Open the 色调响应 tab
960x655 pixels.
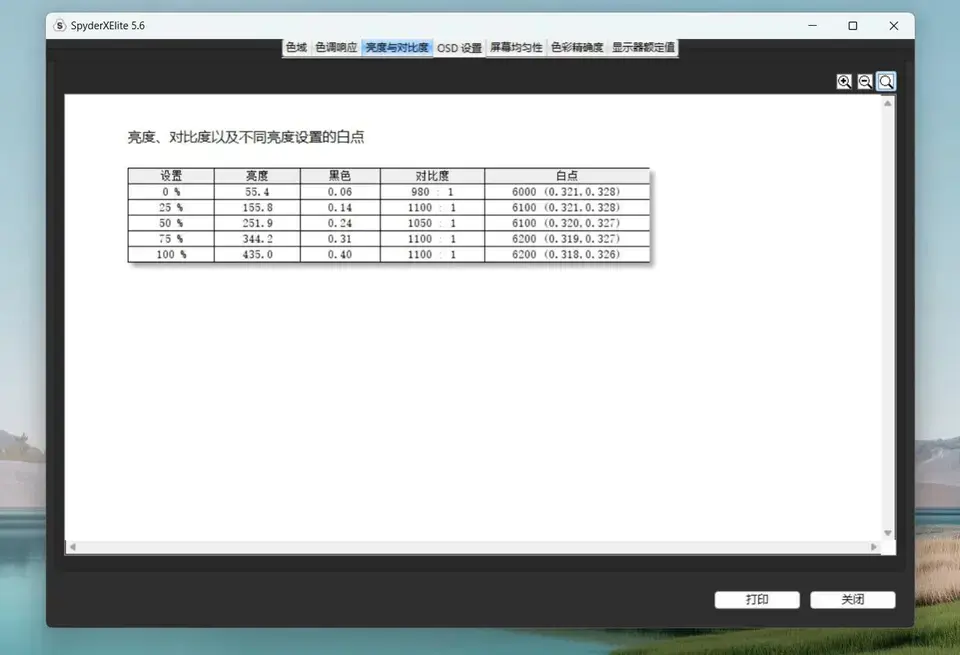pos(336,47)
